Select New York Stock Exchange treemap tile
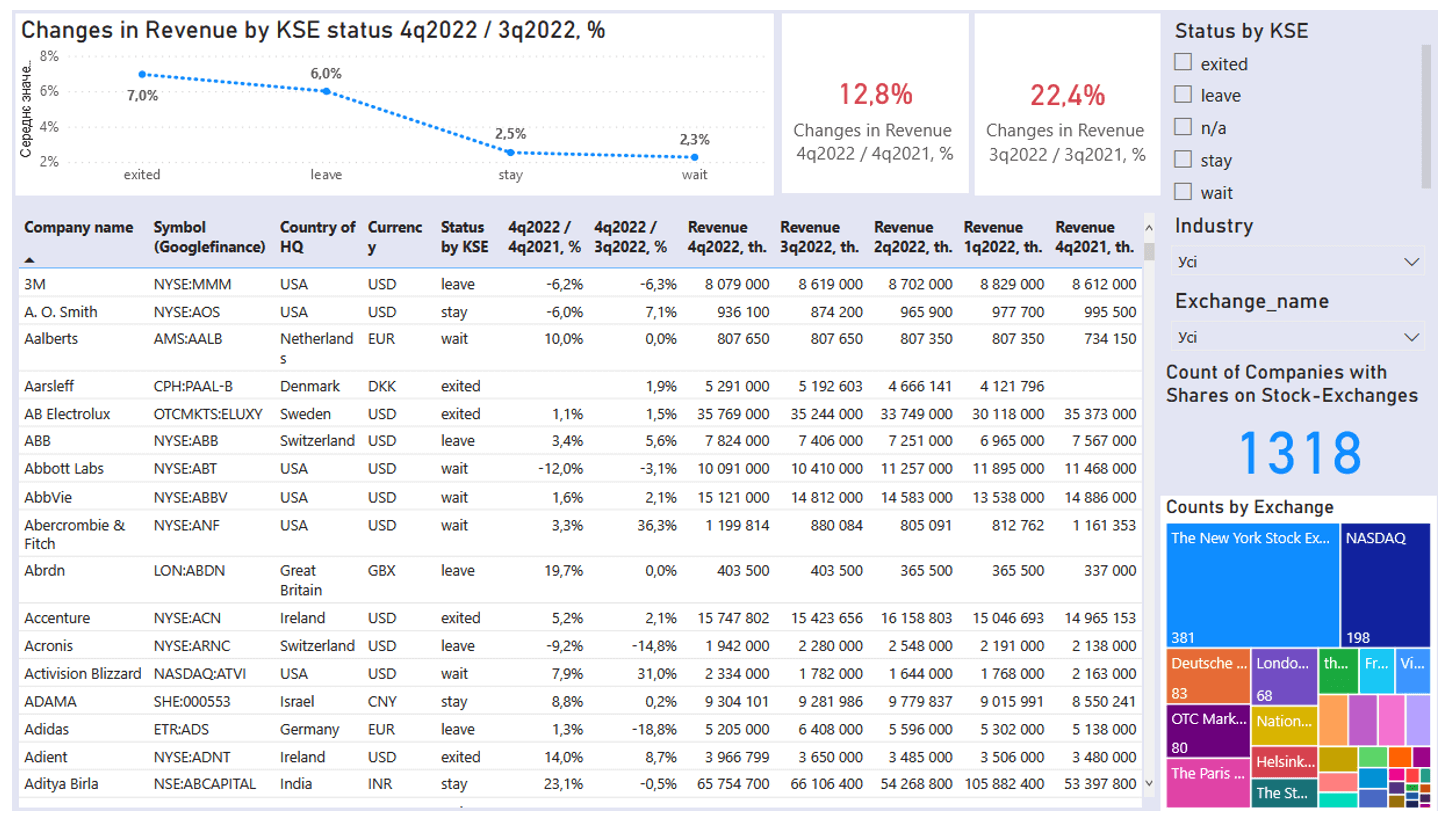 (x=1252, y=584)
